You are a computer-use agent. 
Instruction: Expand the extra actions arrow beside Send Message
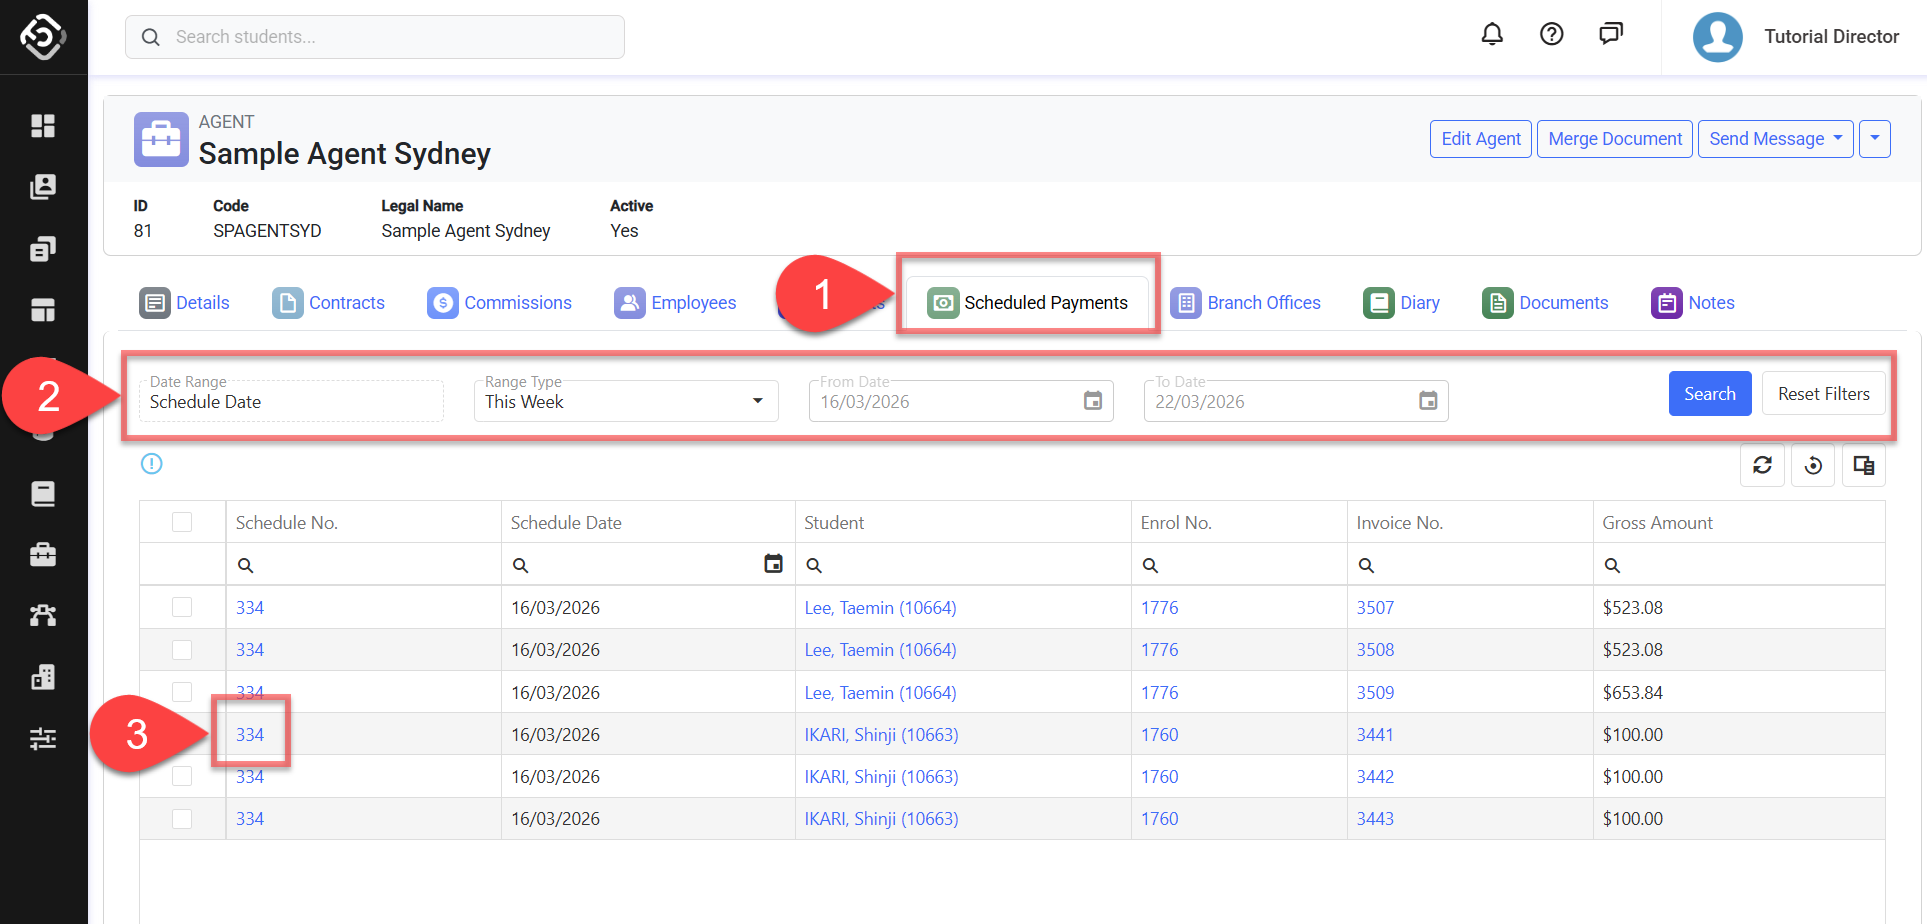click(x=1874, y=139)
